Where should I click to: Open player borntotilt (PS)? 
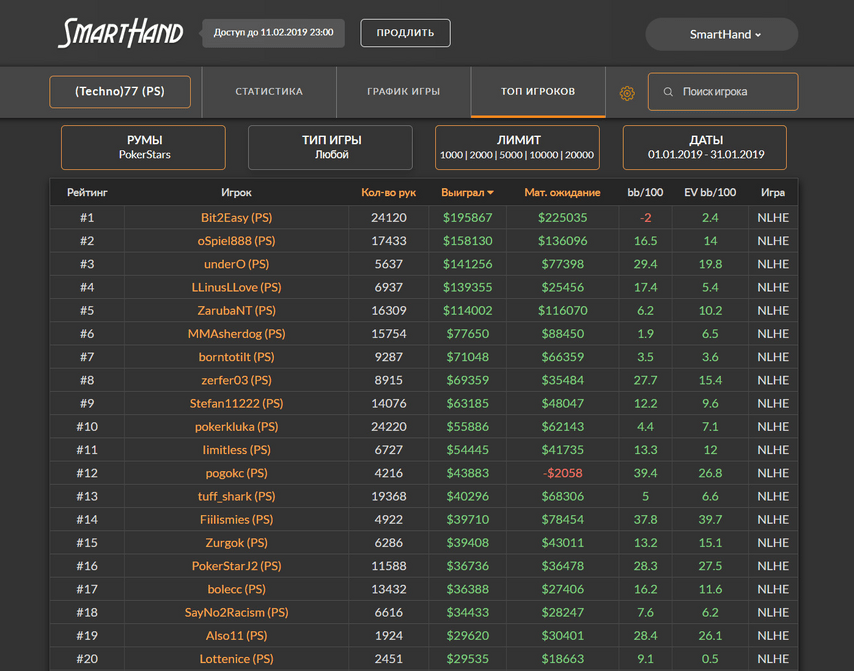coord(236,357)
